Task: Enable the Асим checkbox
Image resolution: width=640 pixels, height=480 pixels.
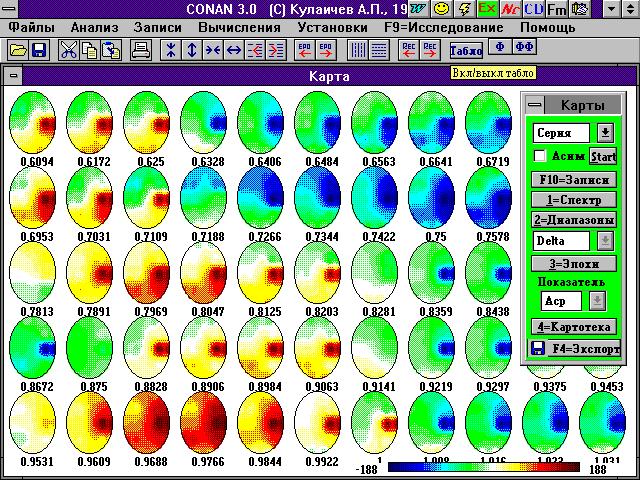Action: click(x=541, y=156)
